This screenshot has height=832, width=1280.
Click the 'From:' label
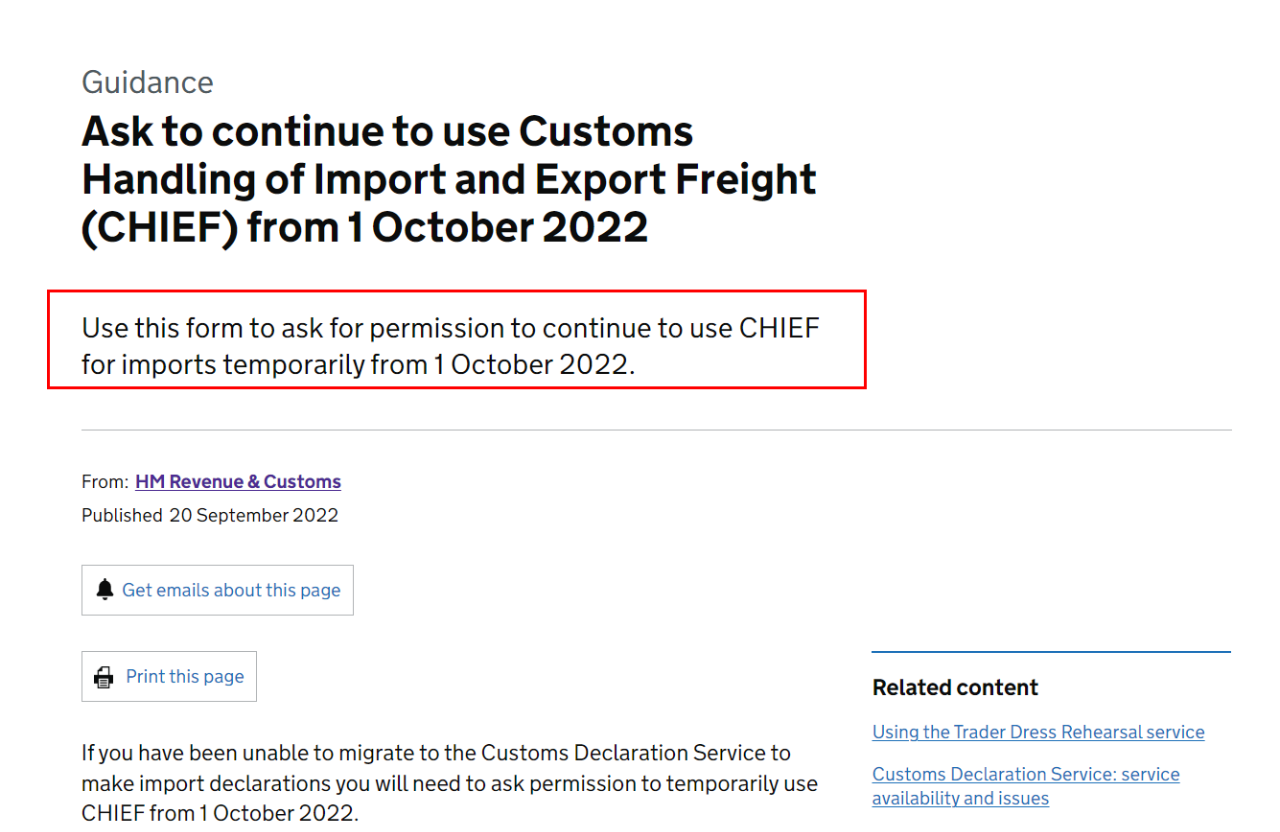pos(105,482)
